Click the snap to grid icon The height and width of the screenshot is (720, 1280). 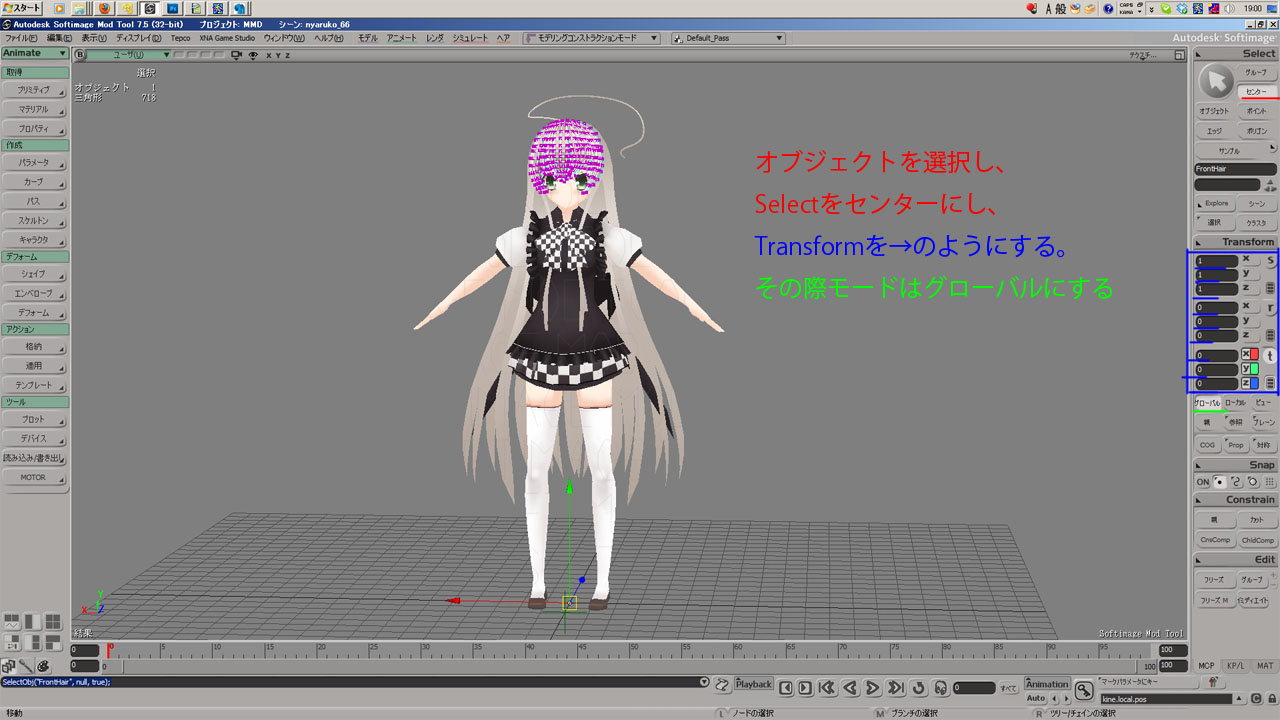1270,482
